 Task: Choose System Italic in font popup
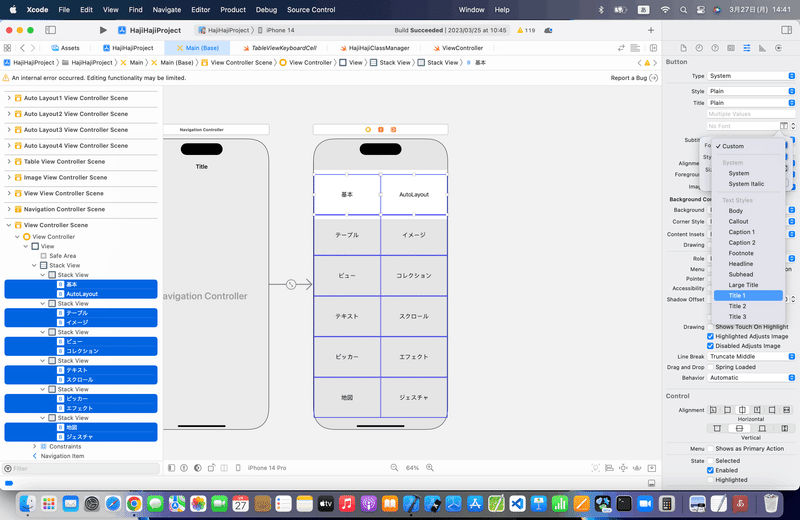pos(746,184)
